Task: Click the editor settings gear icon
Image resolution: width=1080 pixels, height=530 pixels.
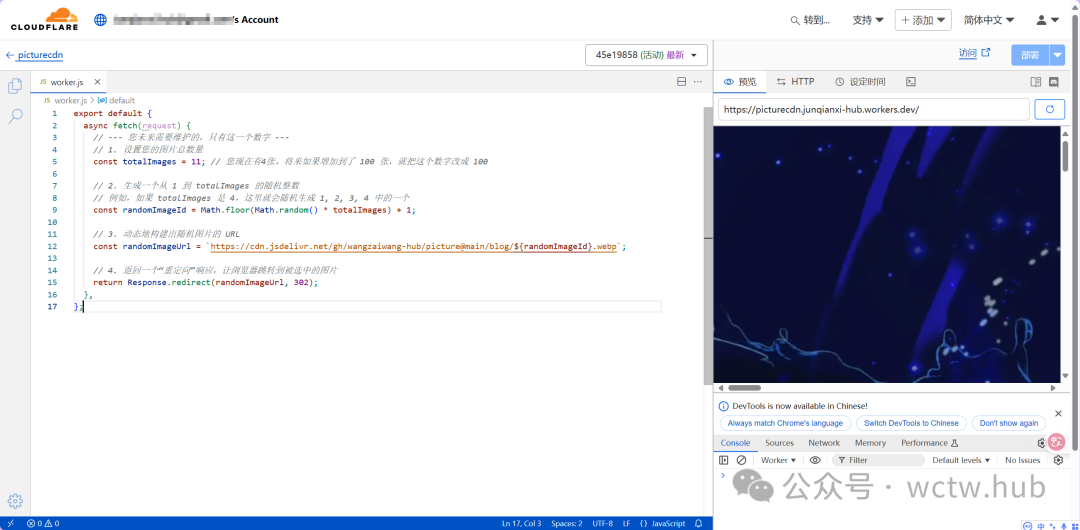Action: click(15, 501)
